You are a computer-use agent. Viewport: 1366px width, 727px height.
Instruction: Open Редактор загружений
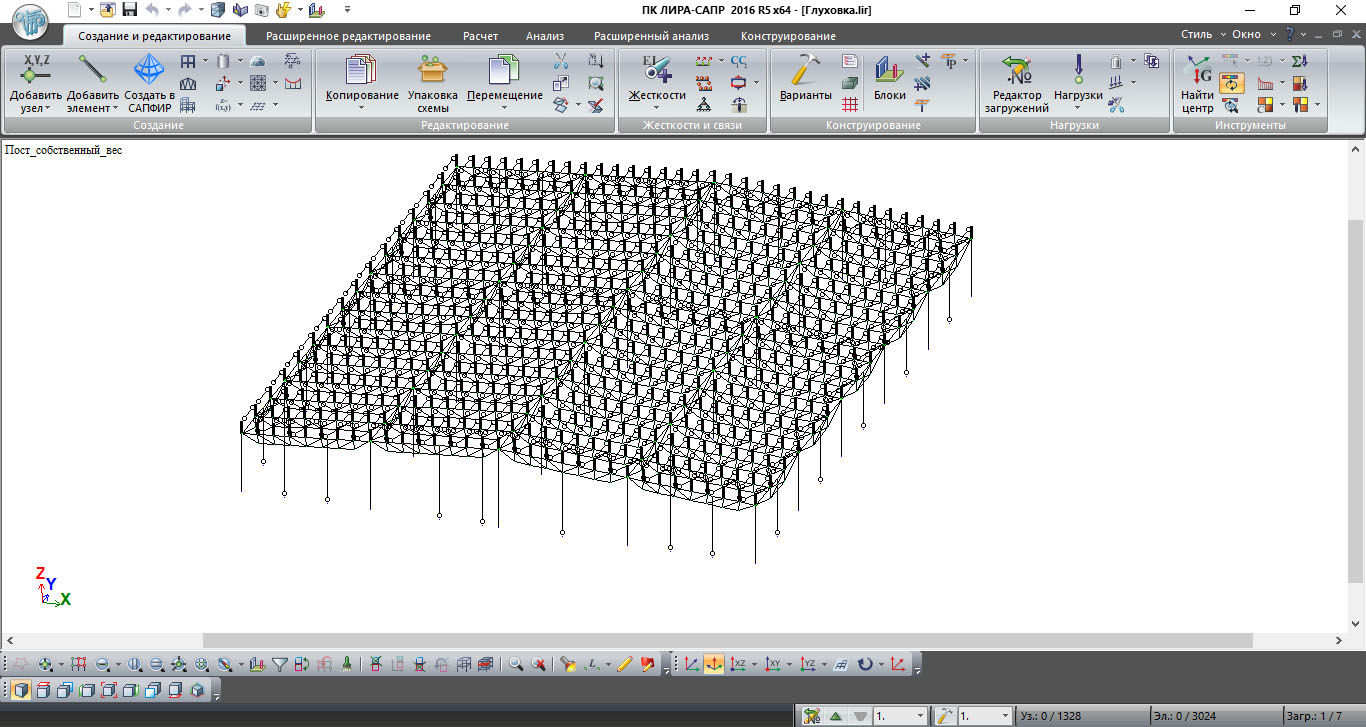[x=1016, y=82]
